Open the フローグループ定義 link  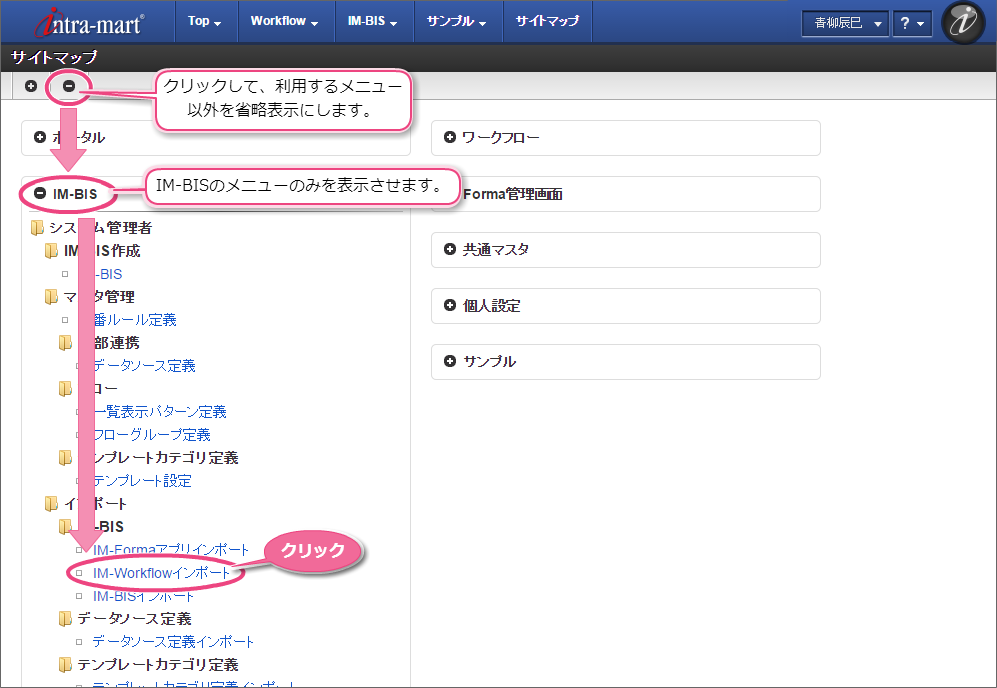click(x=151, y=434)
